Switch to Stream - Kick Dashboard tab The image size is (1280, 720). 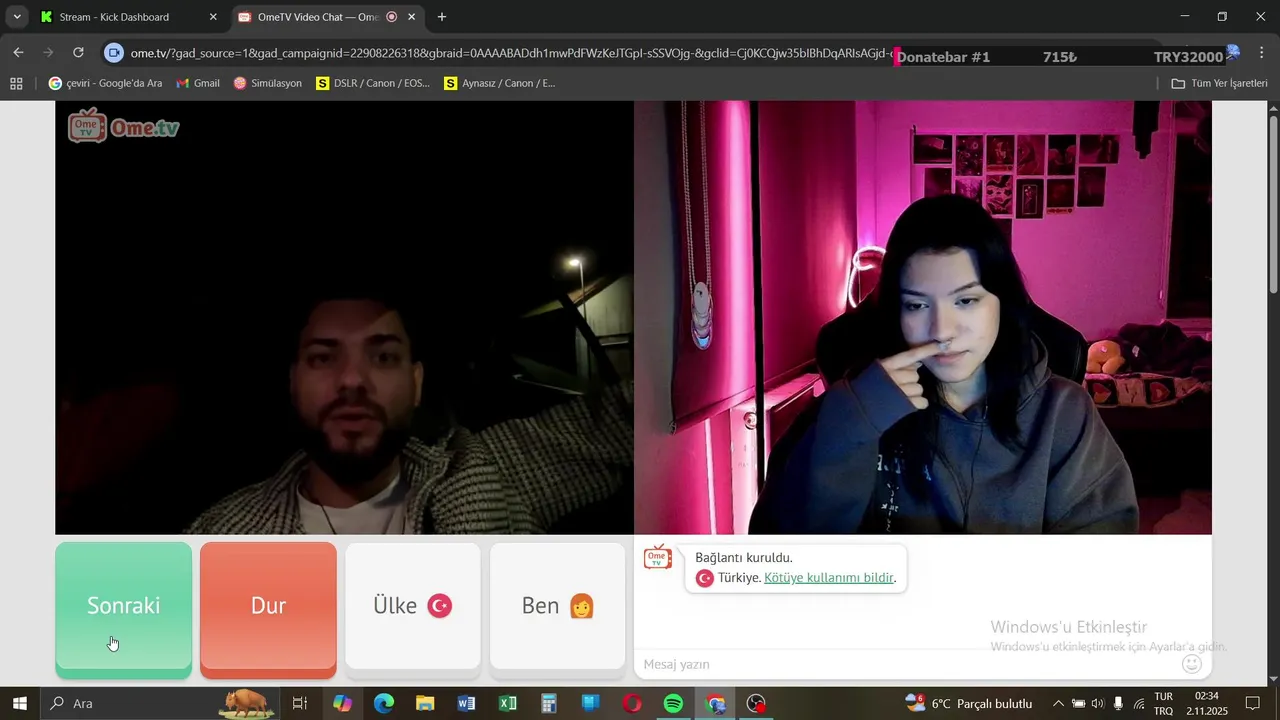[x=128, y=17]
